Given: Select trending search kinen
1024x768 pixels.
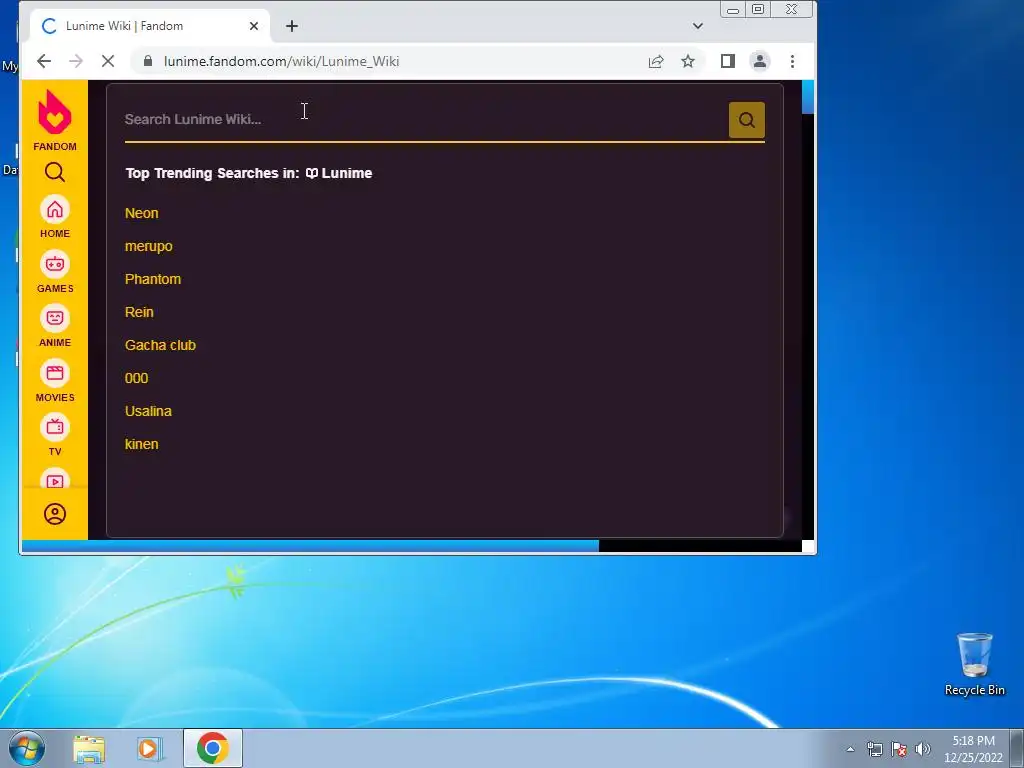Looking at the screenshot, I should 142,444.
